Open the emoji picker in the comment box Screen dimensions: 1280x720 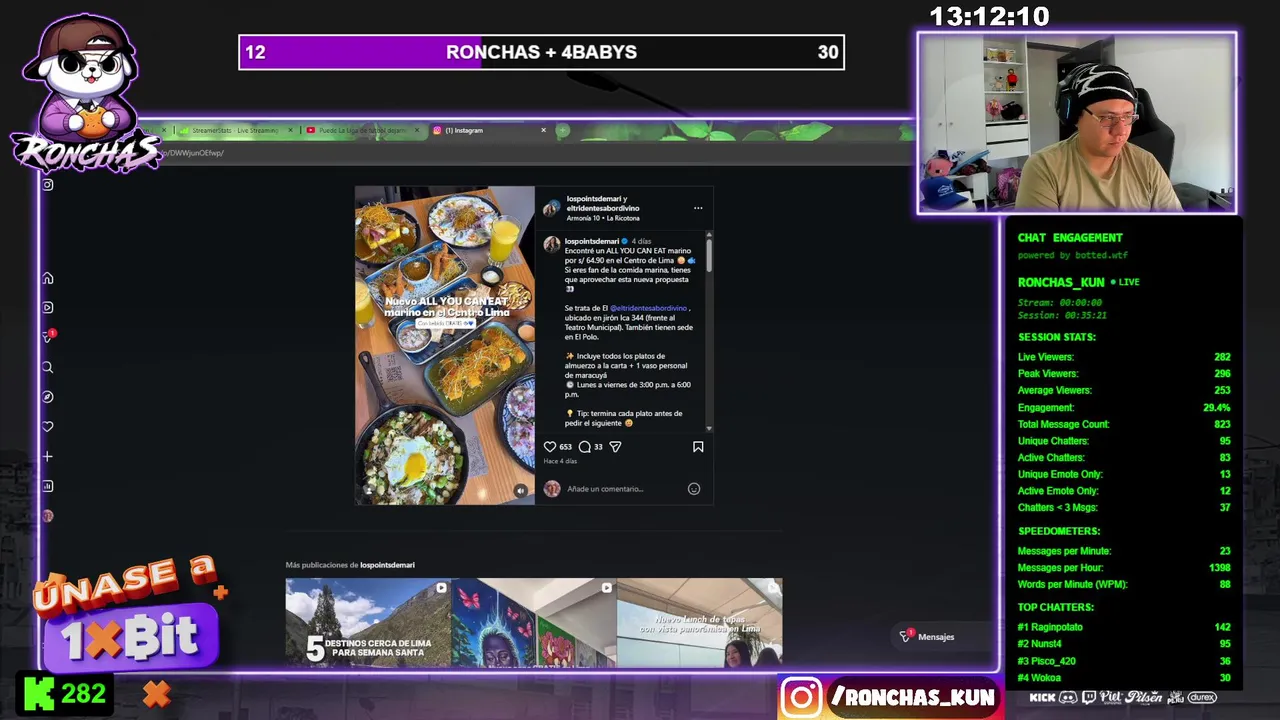point(694,489)
